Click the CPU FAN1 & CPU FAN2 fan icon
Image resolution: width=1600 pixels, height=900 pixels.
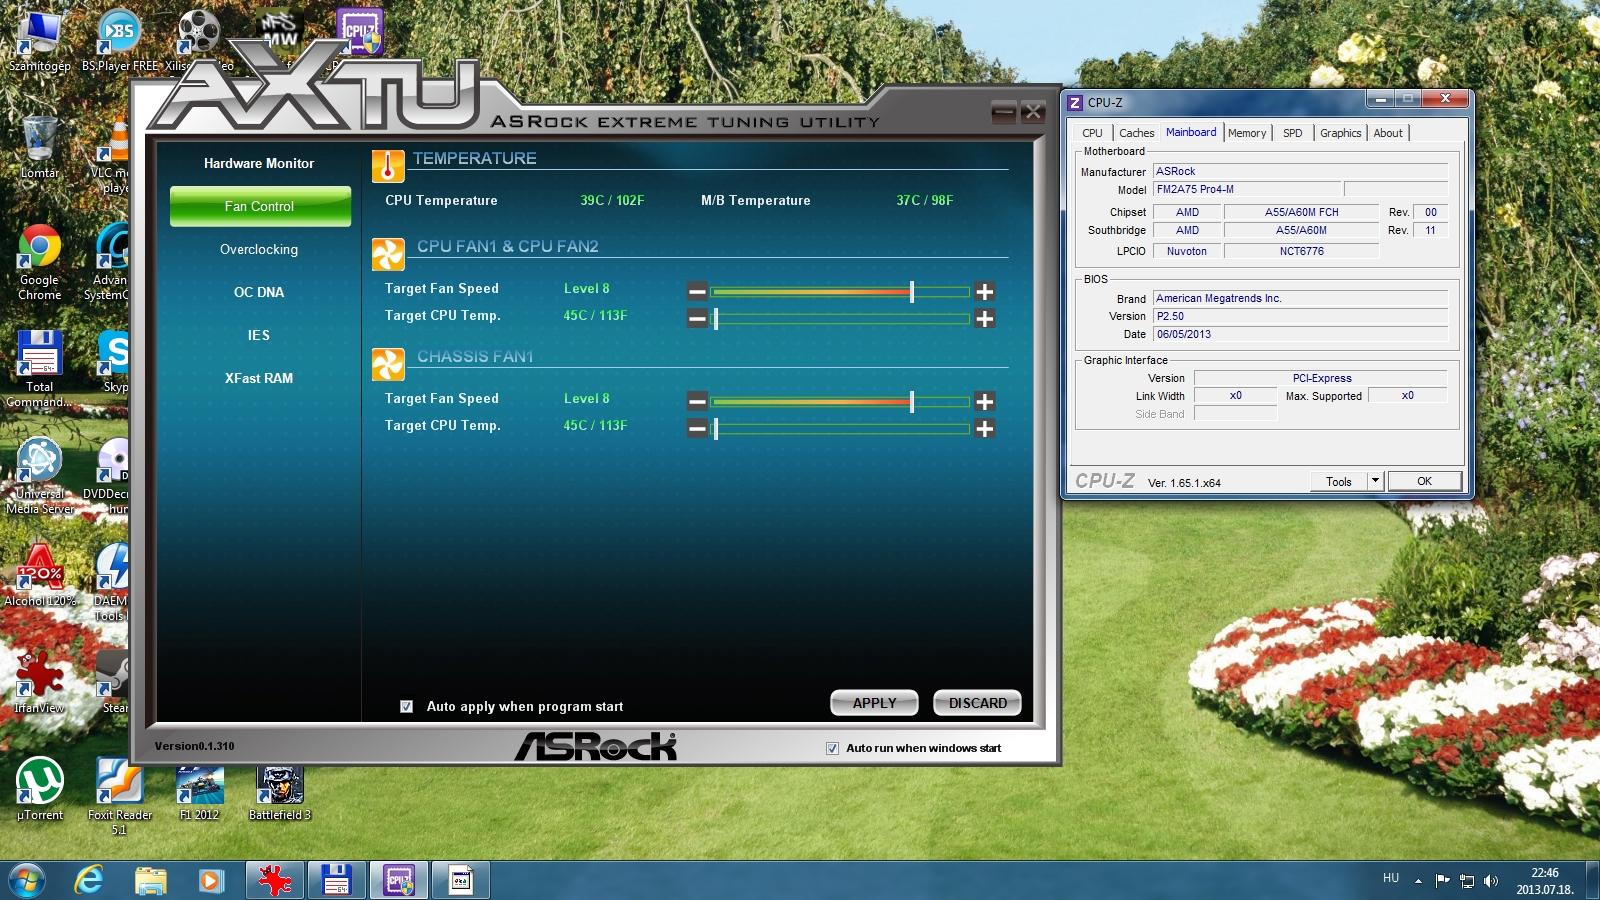(388, 254)
